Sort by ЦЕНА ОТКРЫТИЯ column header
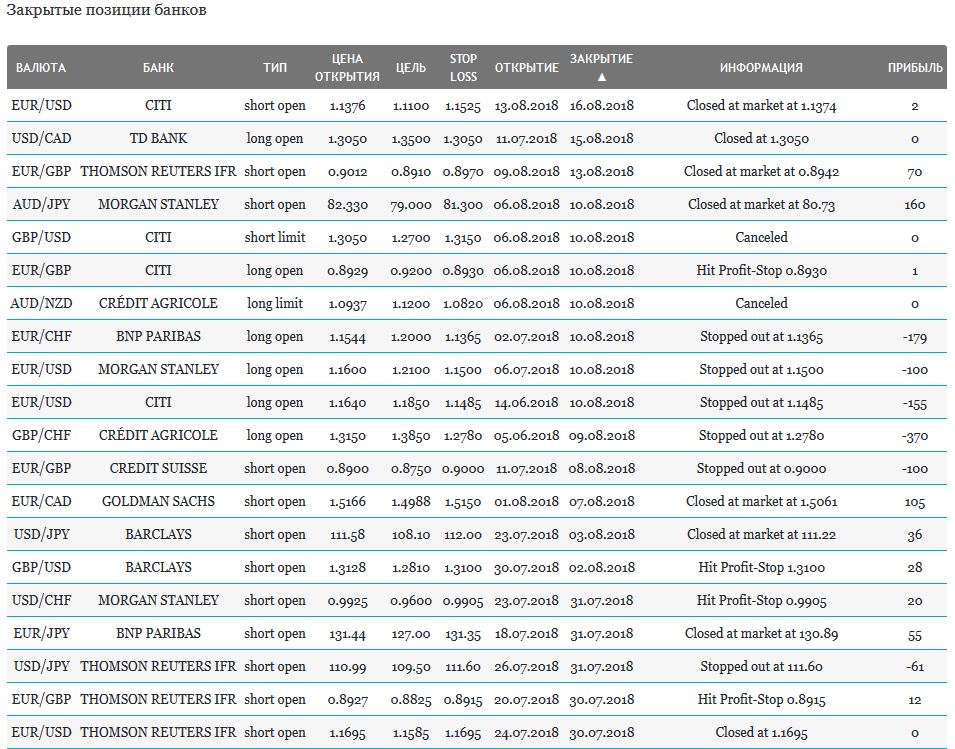The width and height of the screenshot is (955, 749). 347,68
